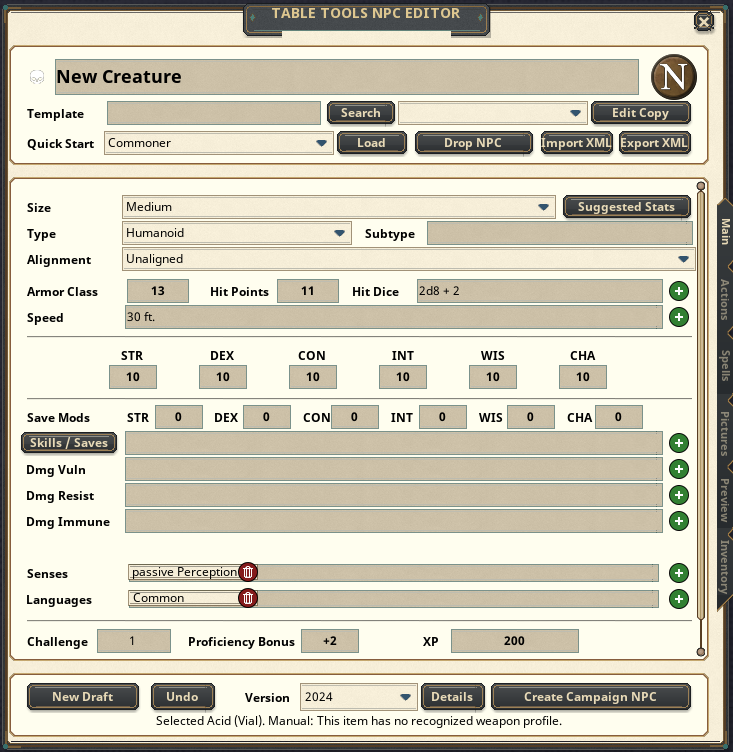Remove the Common language with trash icon
The image size is (733, 752).
click(x=248, y=598)
